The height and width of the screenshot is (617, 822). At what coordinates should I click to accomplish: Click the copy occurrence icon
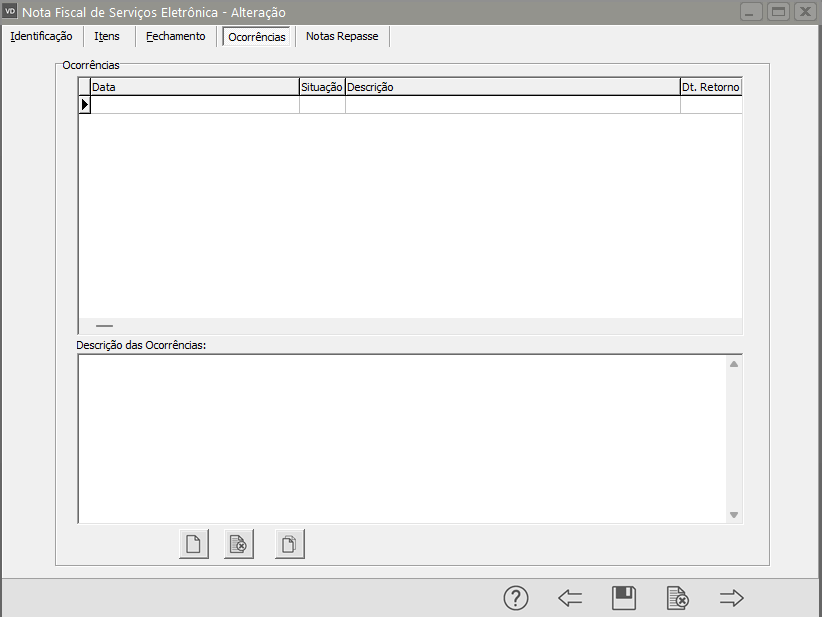tap(289, 544)
